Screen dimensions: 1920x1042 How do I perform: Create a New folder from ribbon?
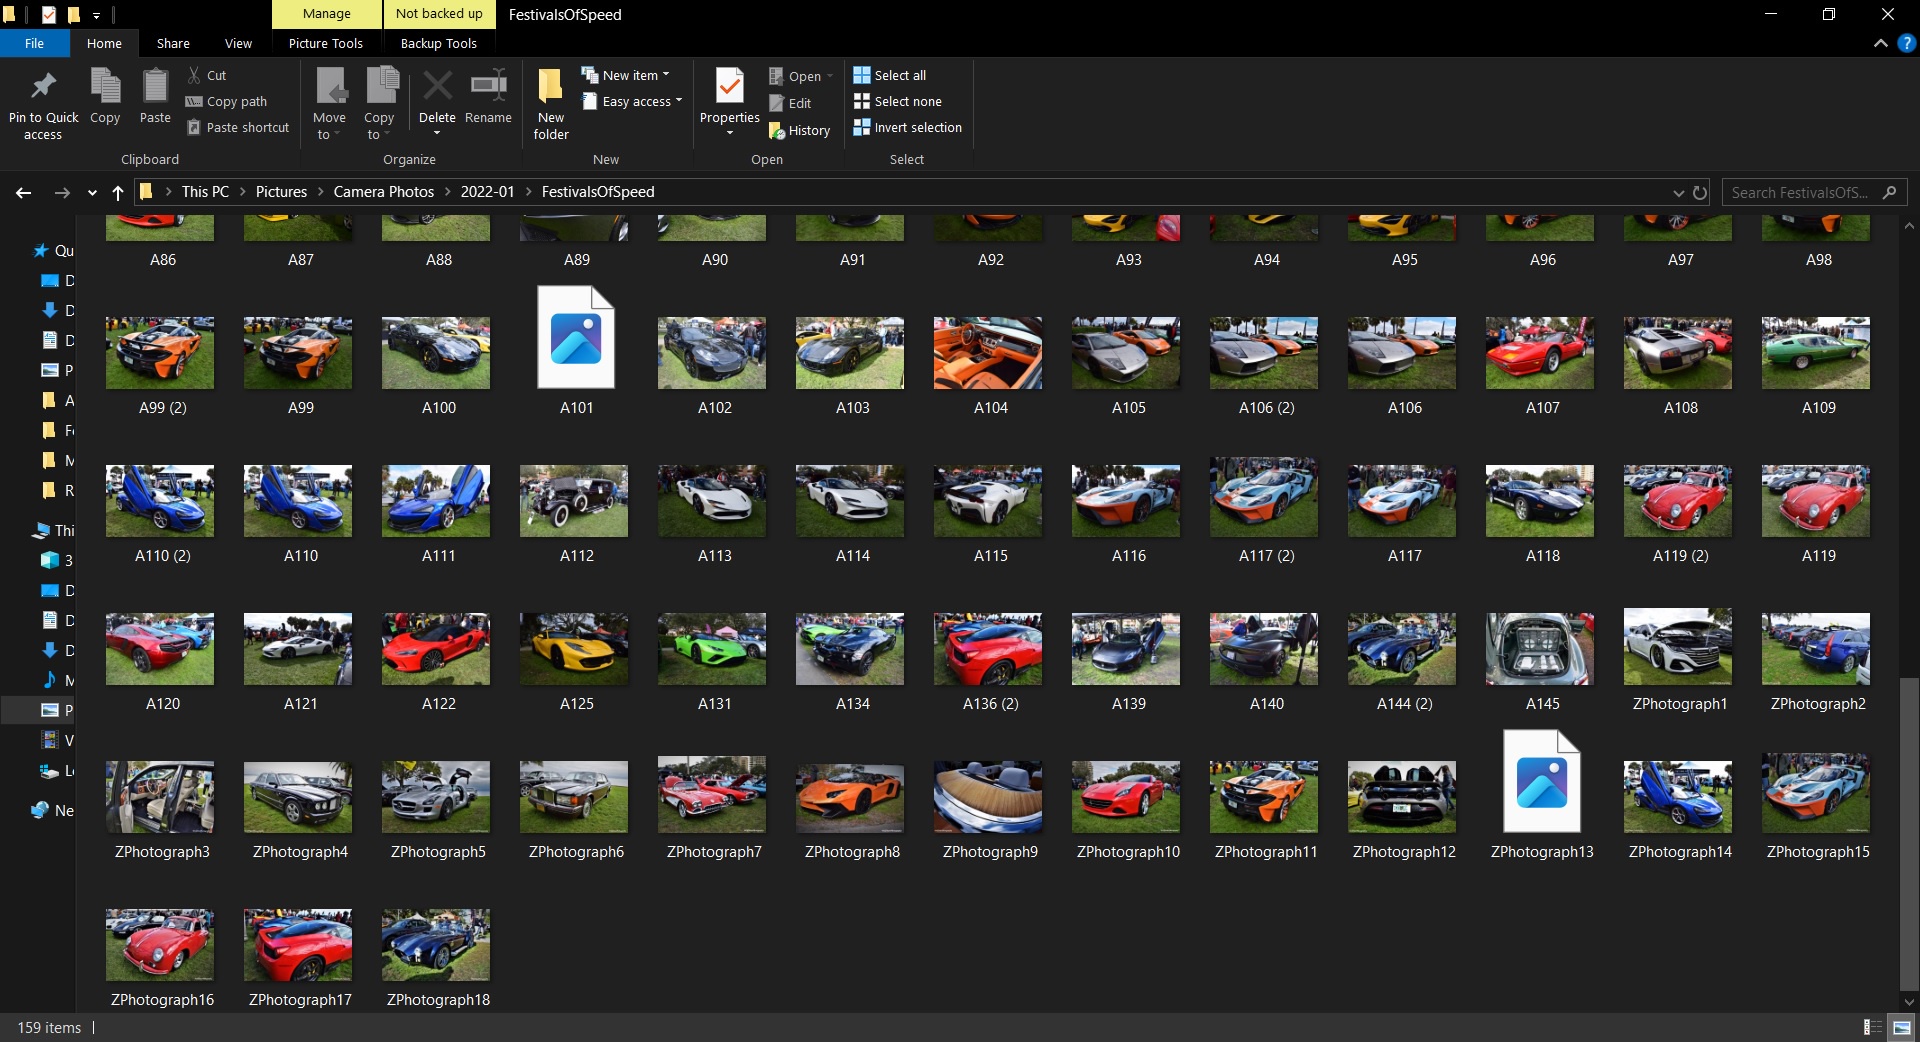(x=550, y=103)
